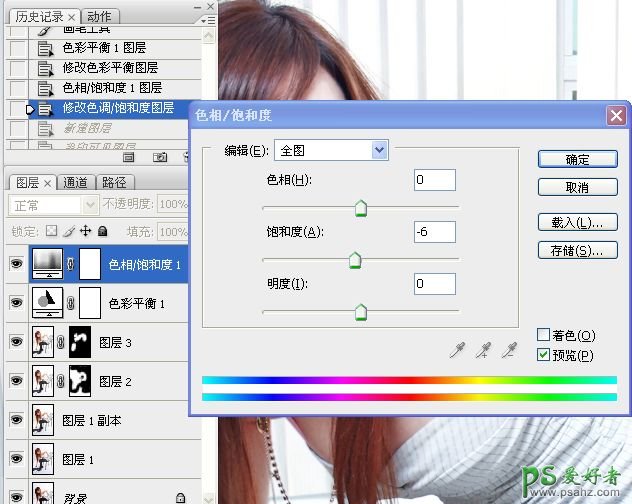Click the 色相 value input field
Screen dimensions: 632x504
(435, 180)
